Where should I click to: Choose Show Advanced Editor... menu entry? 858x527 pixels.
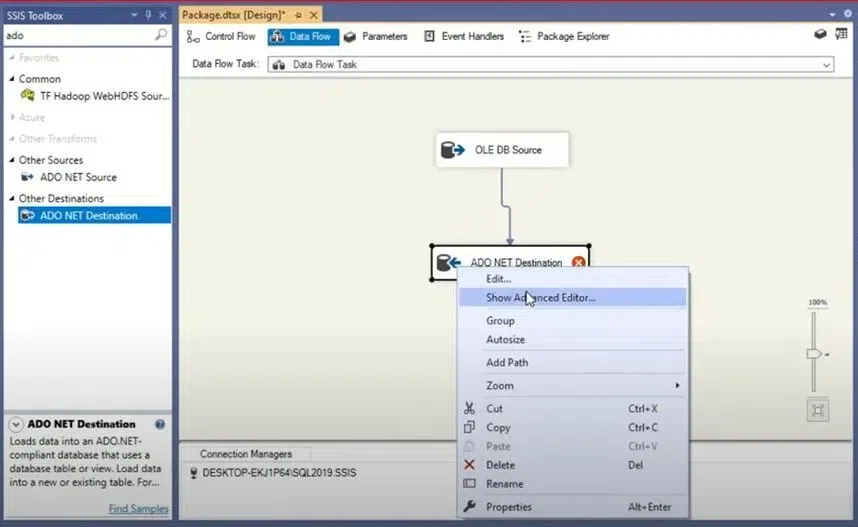(572, 297)
